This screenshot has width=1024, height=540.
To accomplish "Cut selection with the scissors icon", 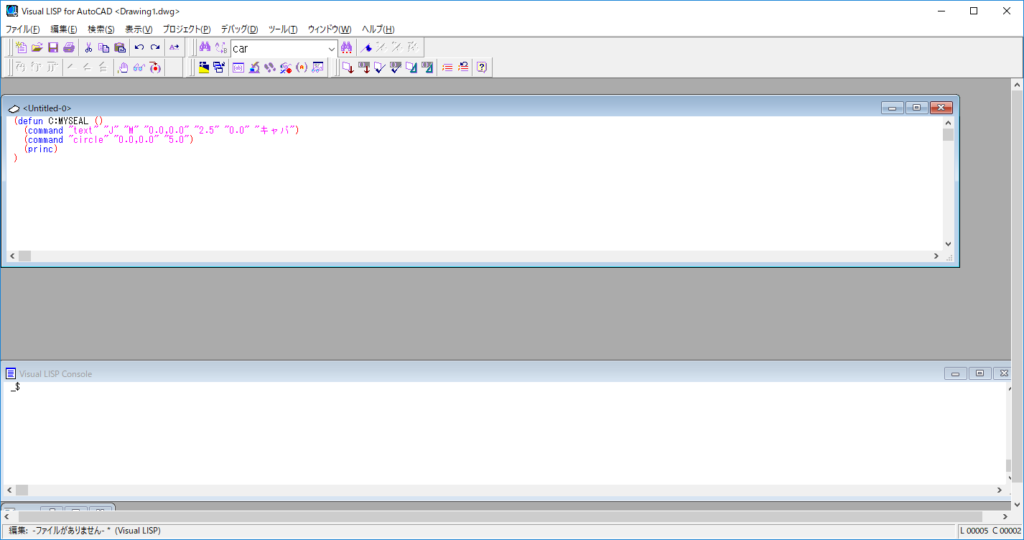I will [x=88, y=48].
